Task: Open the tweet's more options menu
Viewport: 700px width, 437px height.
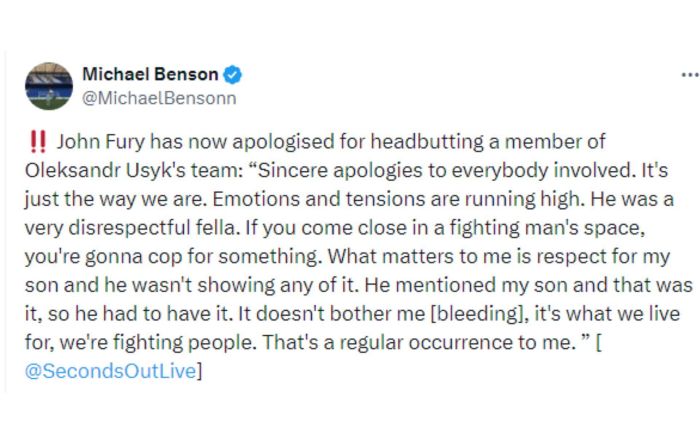Action: (689, 75)
